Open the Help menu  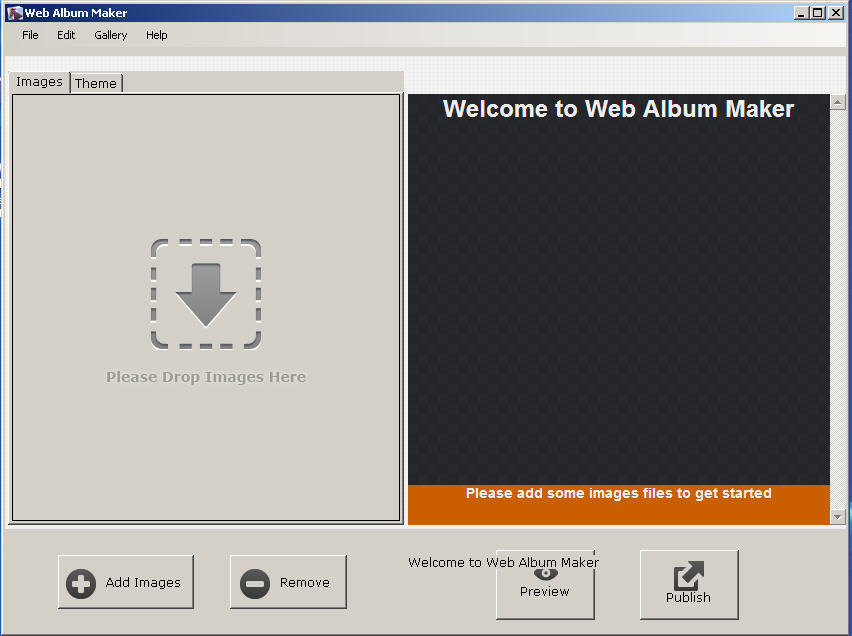pos(156,35)
